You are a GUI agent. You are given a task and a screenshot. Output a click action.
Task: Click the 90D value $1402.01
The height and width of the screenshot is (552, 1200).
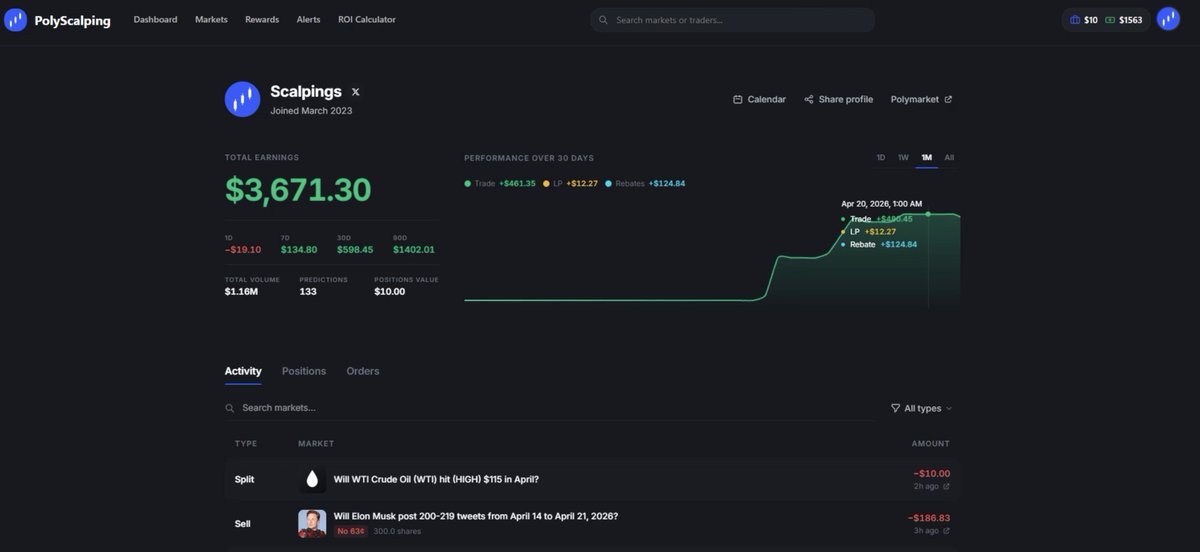click(414, 250)
